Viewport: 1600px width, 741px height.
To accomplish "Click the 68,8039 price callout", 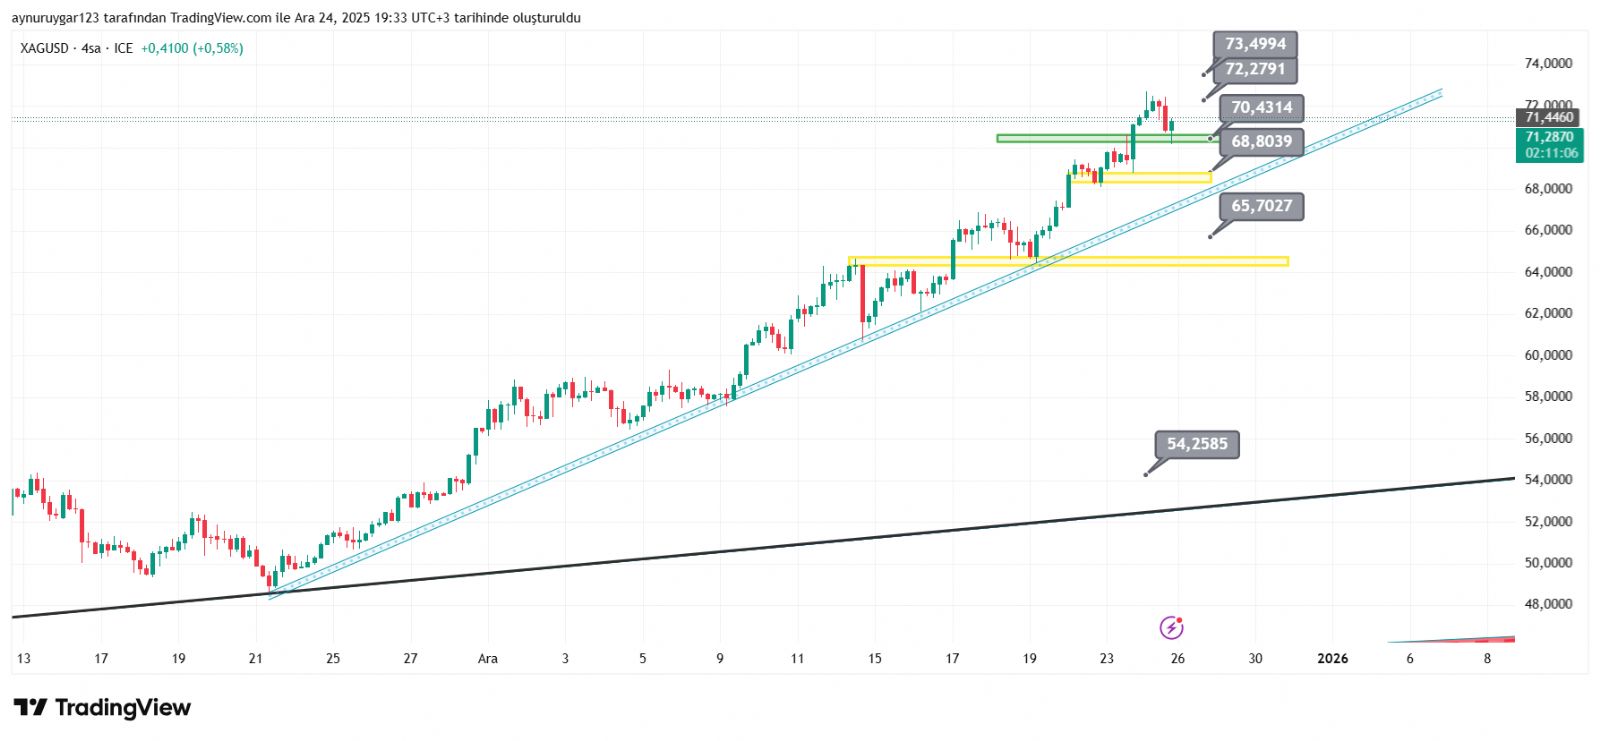I will click(x=1261, y=141).
